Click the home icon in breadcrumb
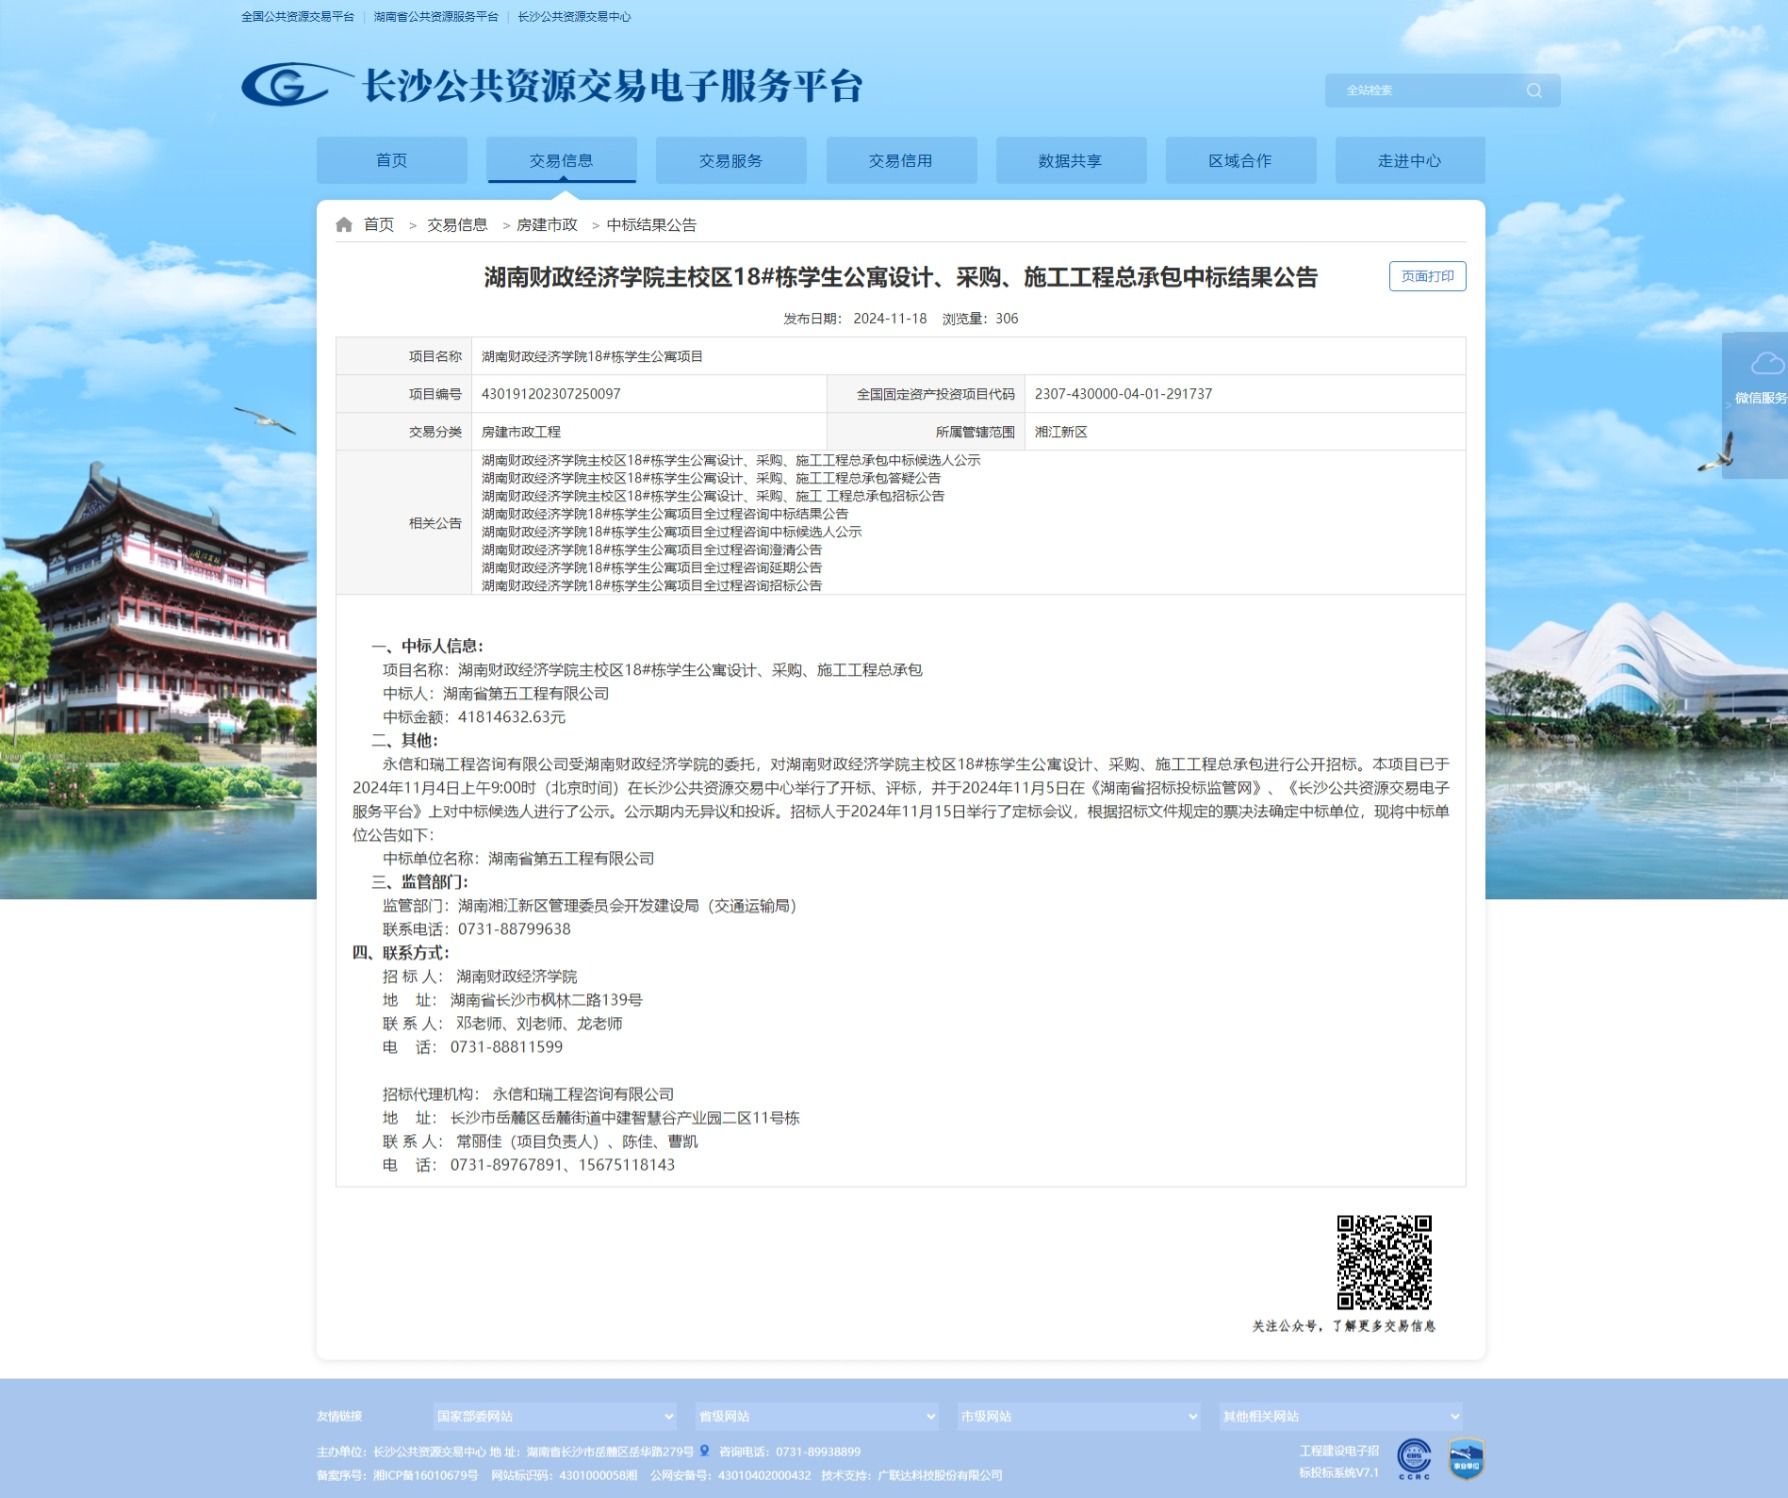The image size is (1788, 1498). pos(344,225)
